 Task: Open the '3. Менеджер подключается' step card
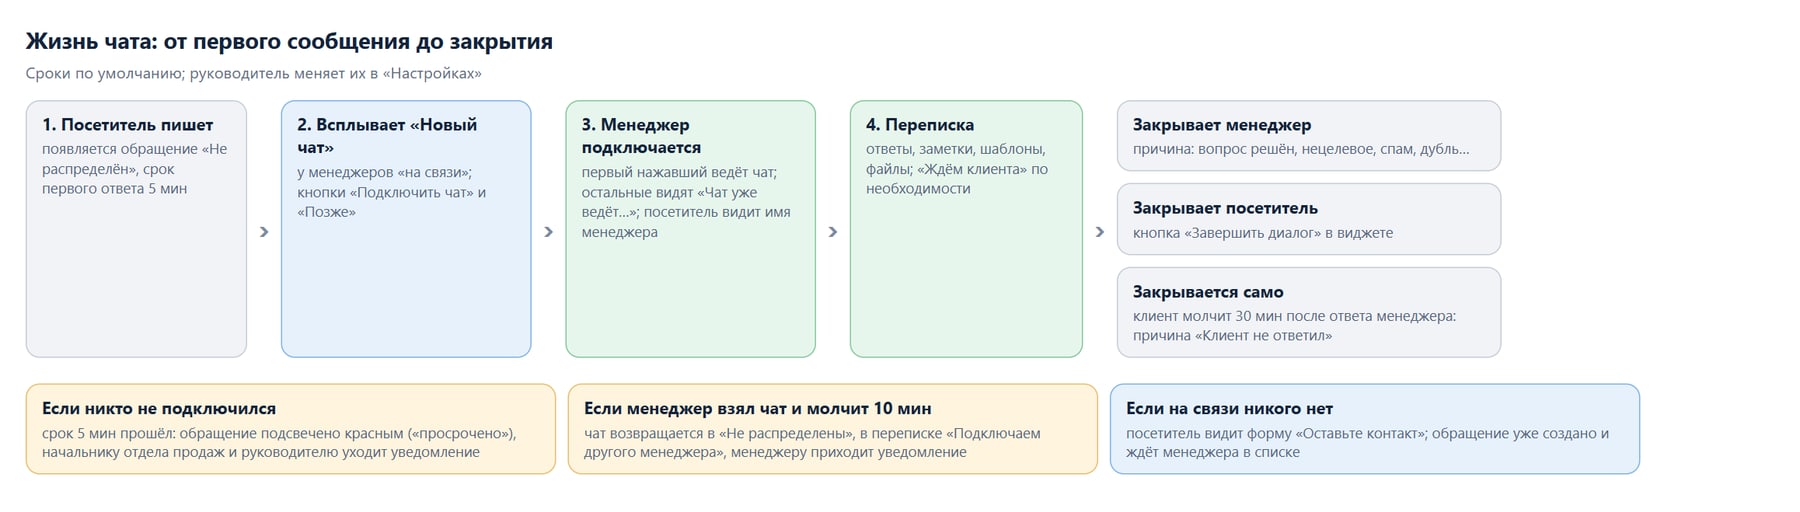(x=690, y=229)
